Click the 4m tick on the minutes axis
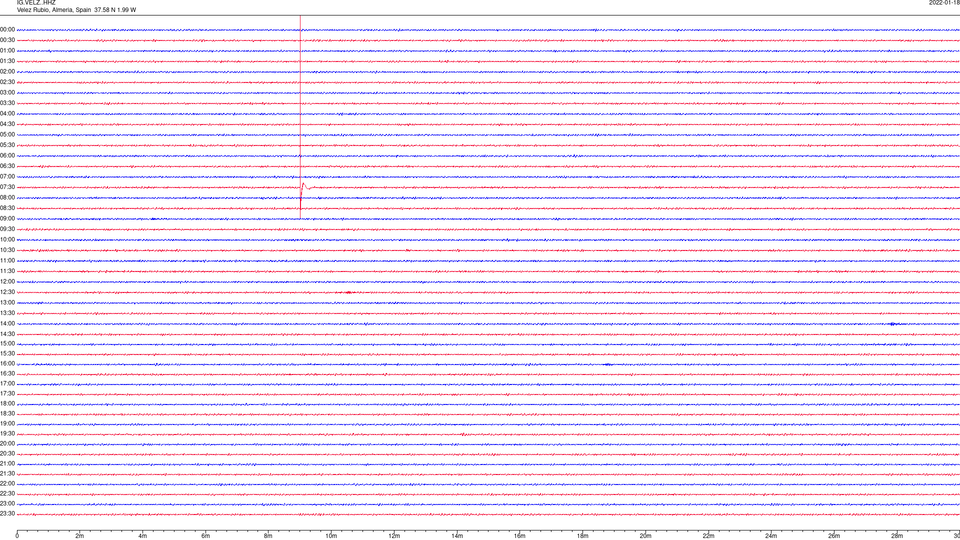The height and width of the screenshot is (540, 960). click(143, 536)
